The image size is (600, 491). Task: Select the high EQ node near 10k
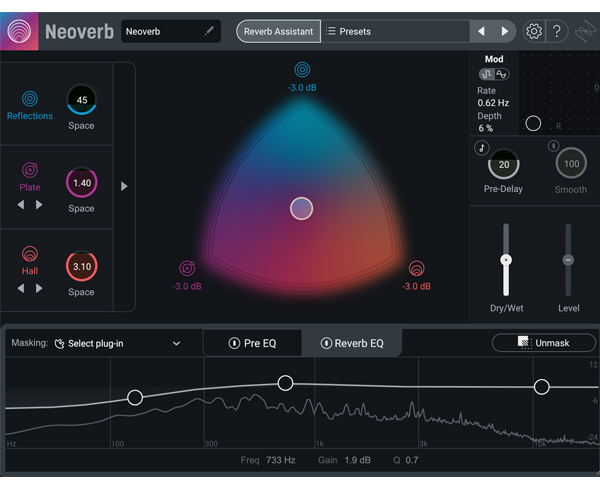click(541, 387)
